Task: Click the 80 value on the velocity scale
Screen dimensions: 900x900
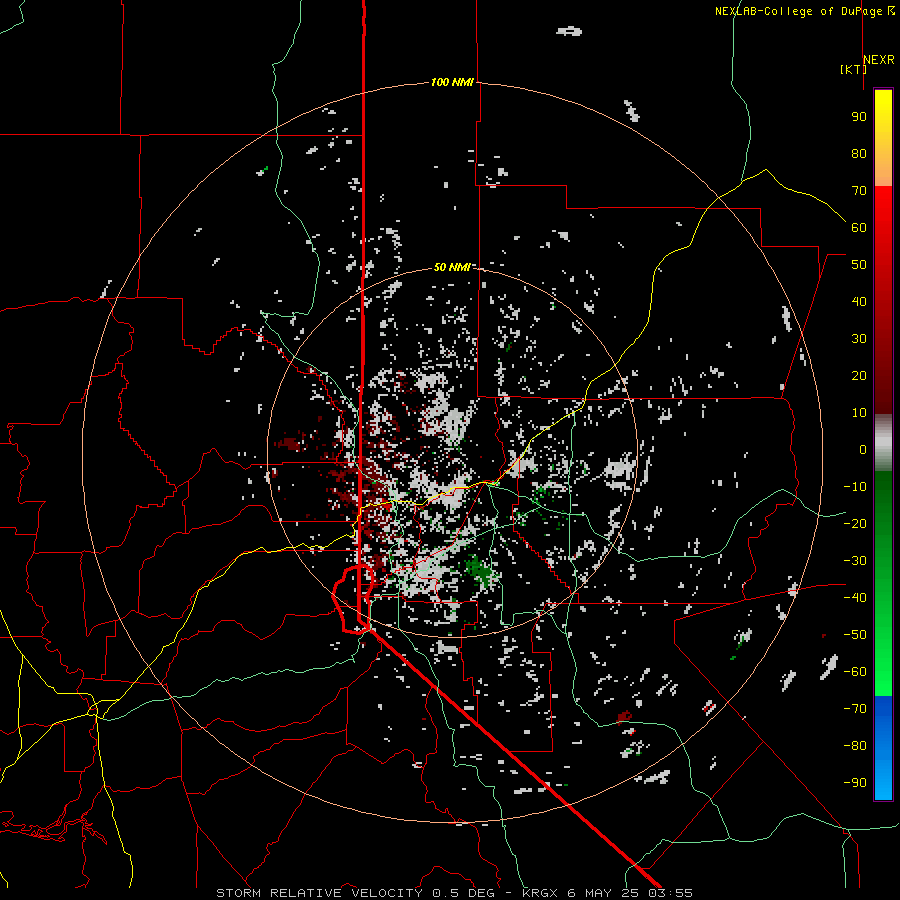Action: (x=859, y=153)
